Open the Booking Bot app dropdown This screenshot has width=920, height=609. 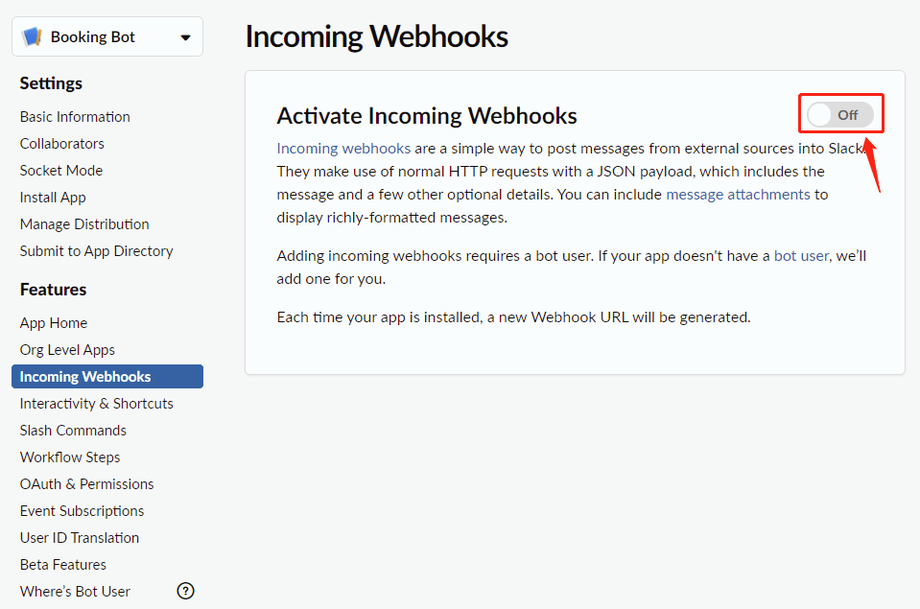[185, 38]
